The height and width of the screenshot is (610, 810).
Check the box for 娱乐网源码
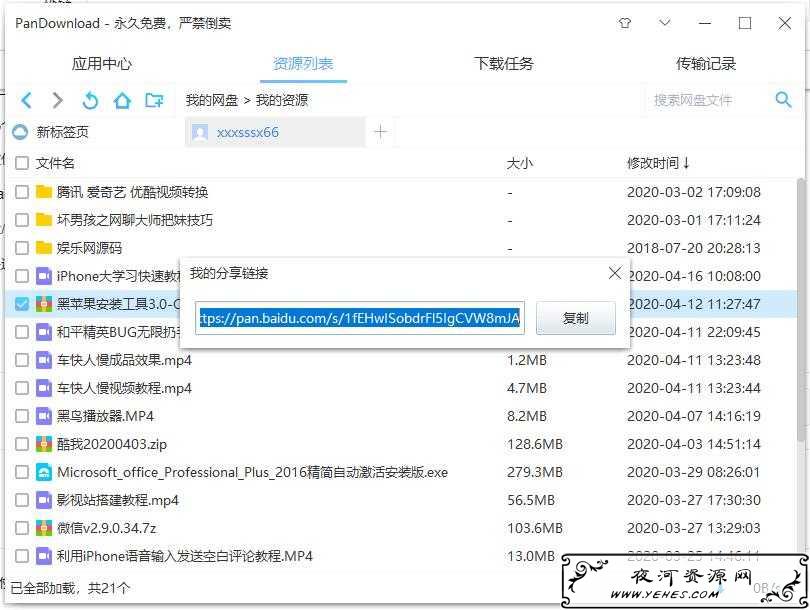point(22,248)
